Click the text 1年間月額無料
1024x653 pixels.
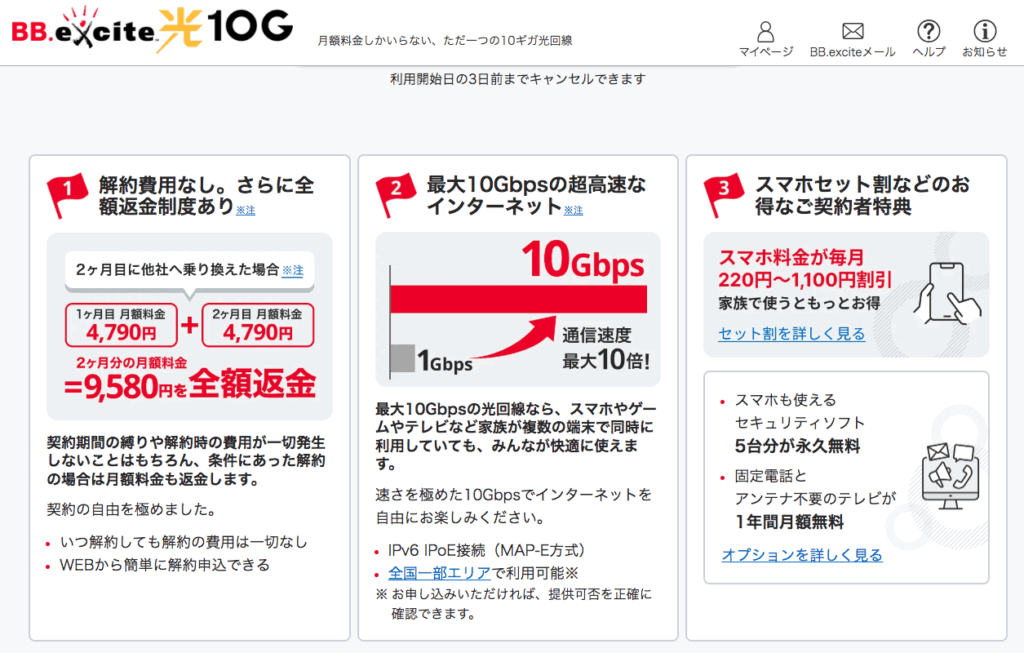(x=790, y=522)
